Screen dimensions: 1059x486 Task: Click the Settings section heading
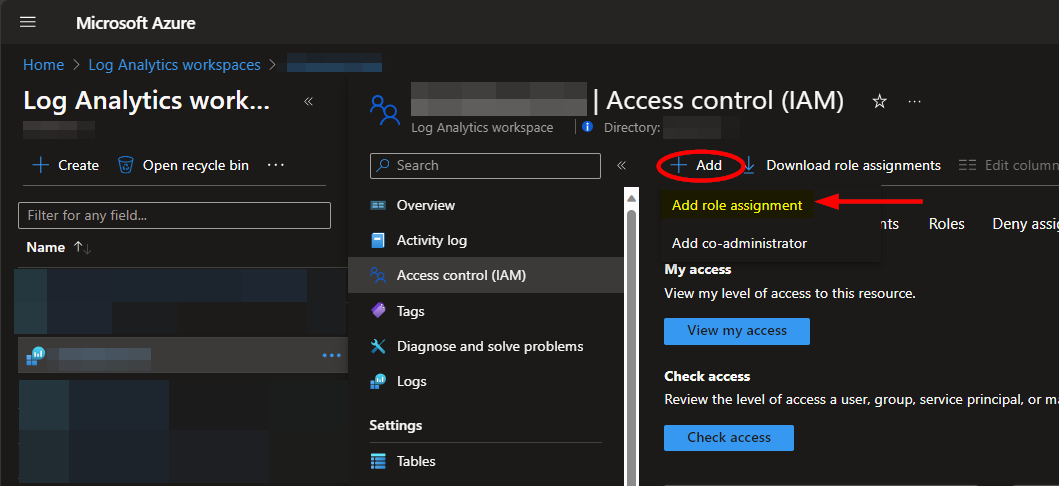[x=396, y=425]
